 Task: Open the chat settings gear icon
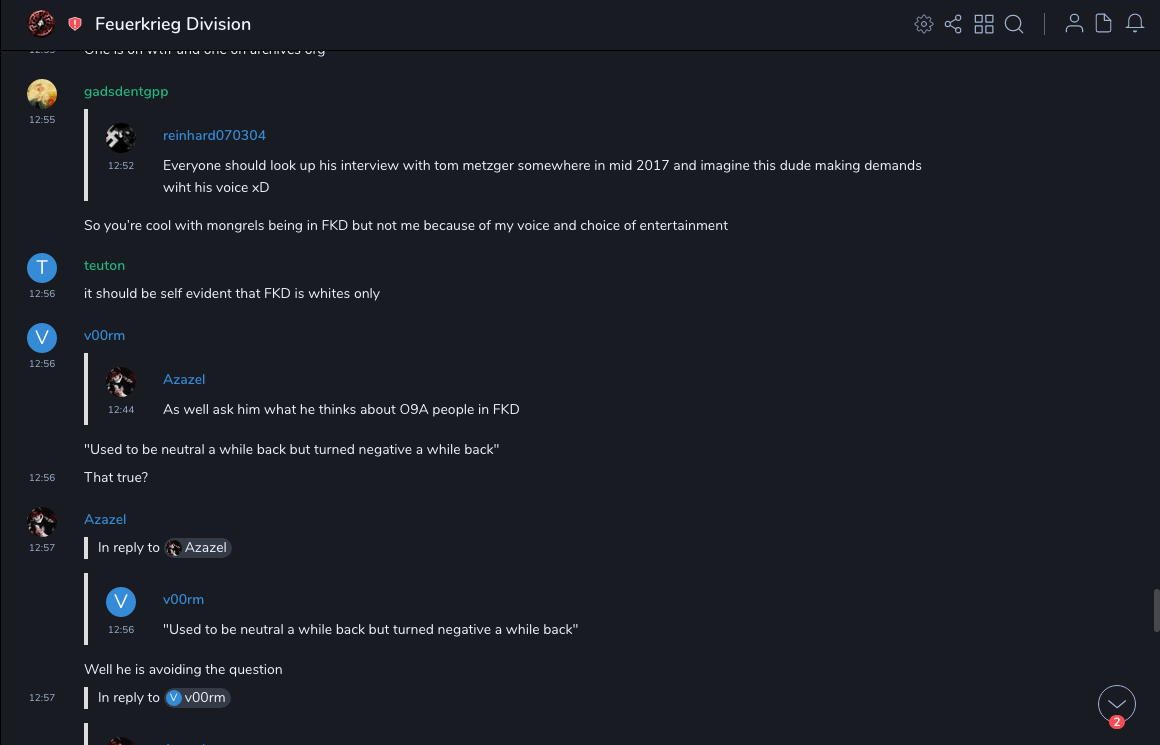[x=924, y=24]
